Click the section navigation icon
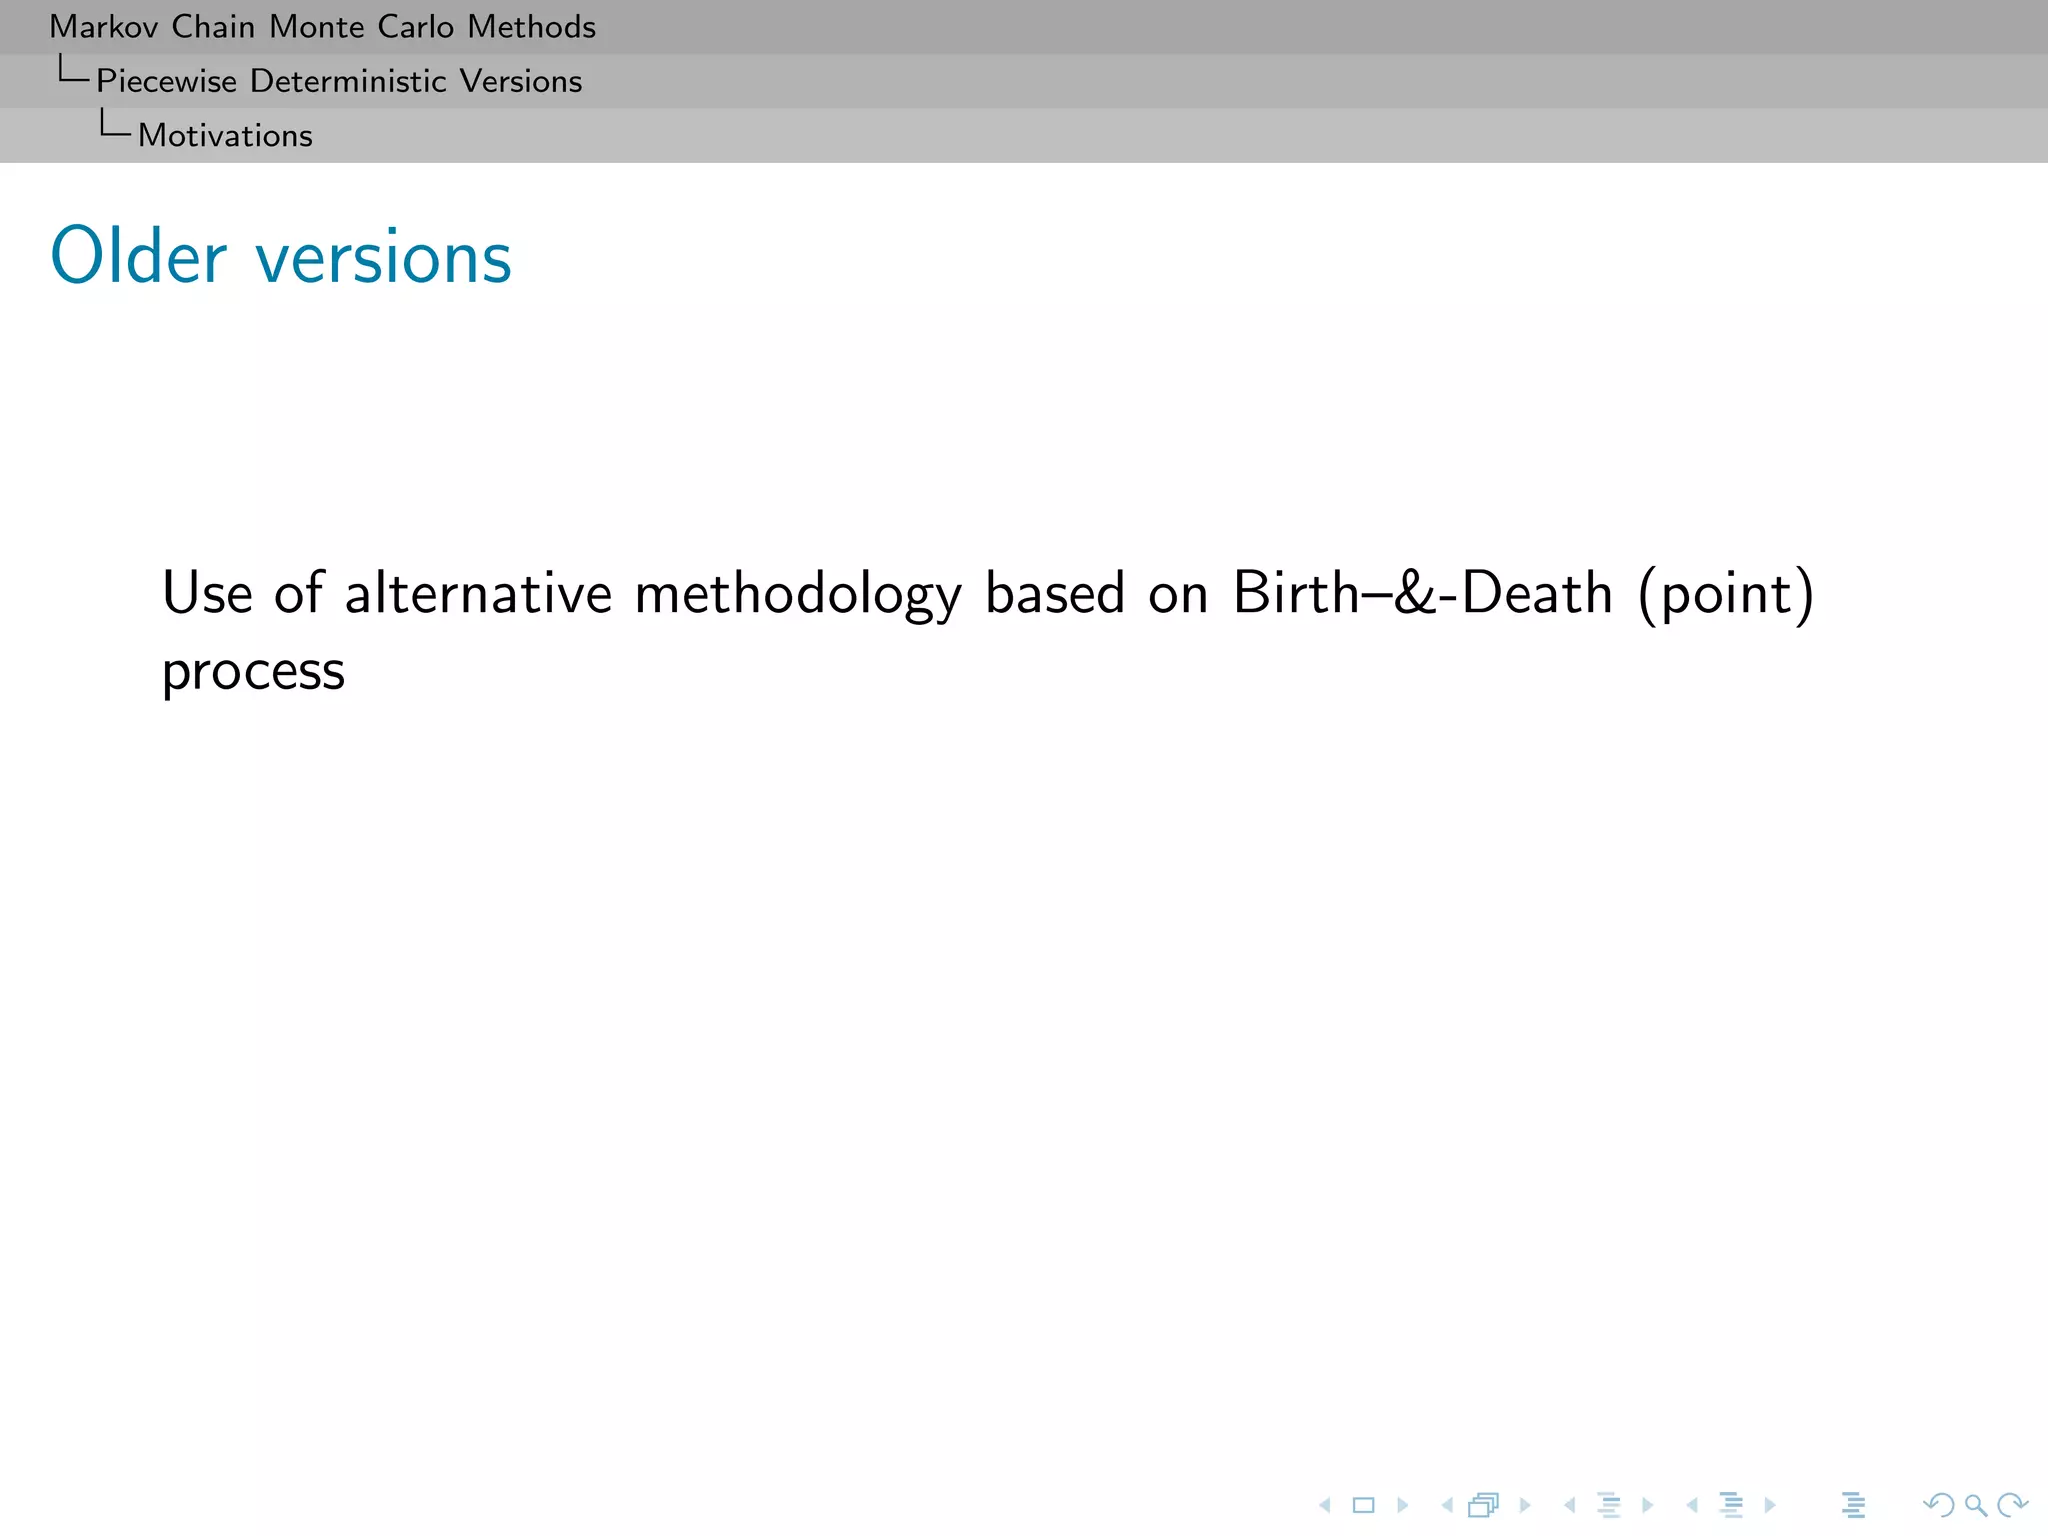 tap(1732, 1505)
